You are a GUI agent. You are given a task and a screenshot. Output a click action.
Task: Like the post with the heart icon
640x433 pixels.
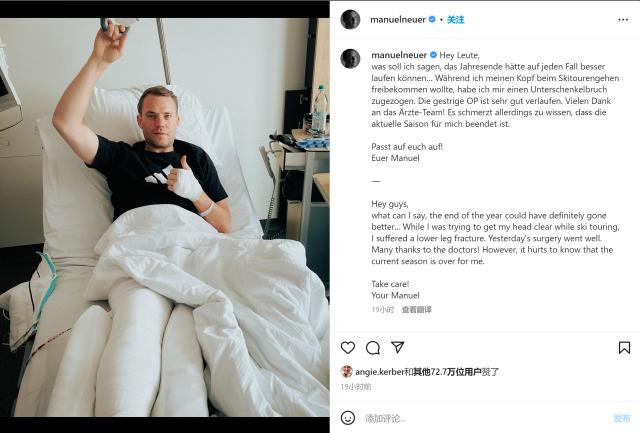click(x=348, y=348)
